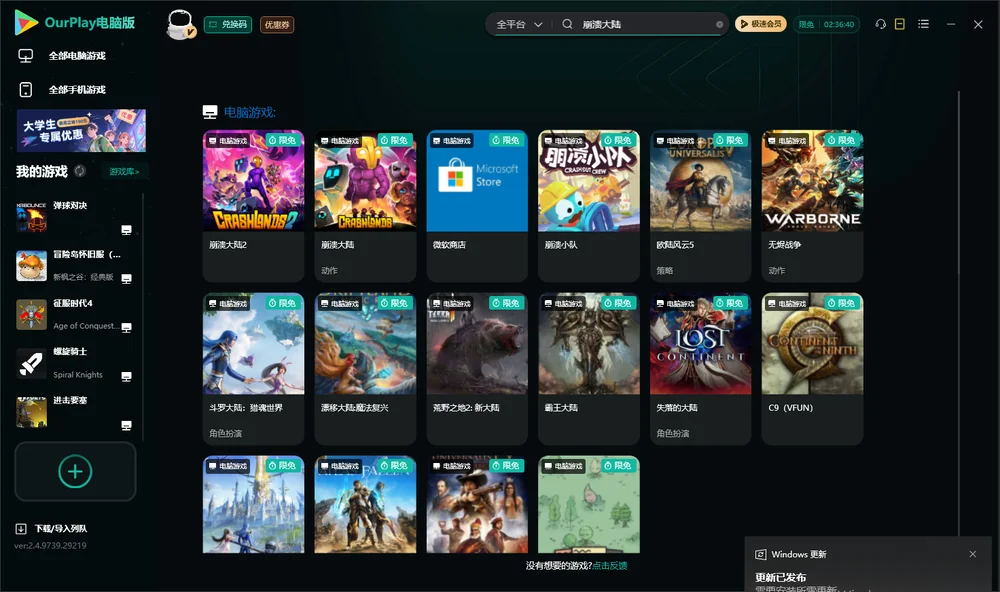Open the 游戏库> link
Image resolution: width=1000 pixels, height=592 pixels.
pos(124,172)
